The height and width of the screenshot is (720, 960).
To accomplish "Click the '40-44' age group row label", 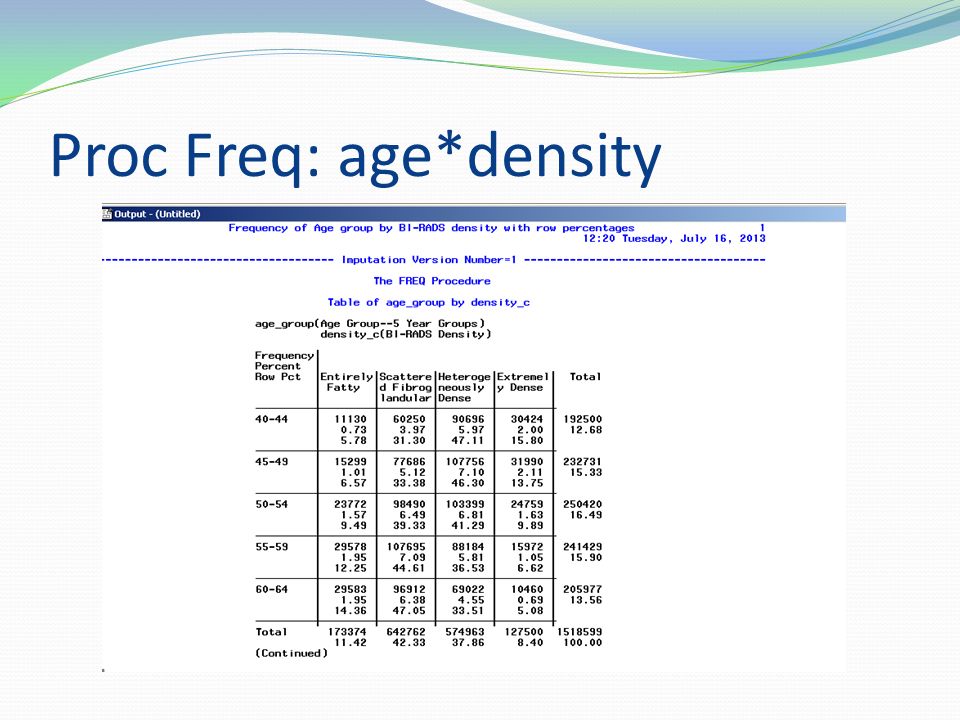I will click(271, 419).
